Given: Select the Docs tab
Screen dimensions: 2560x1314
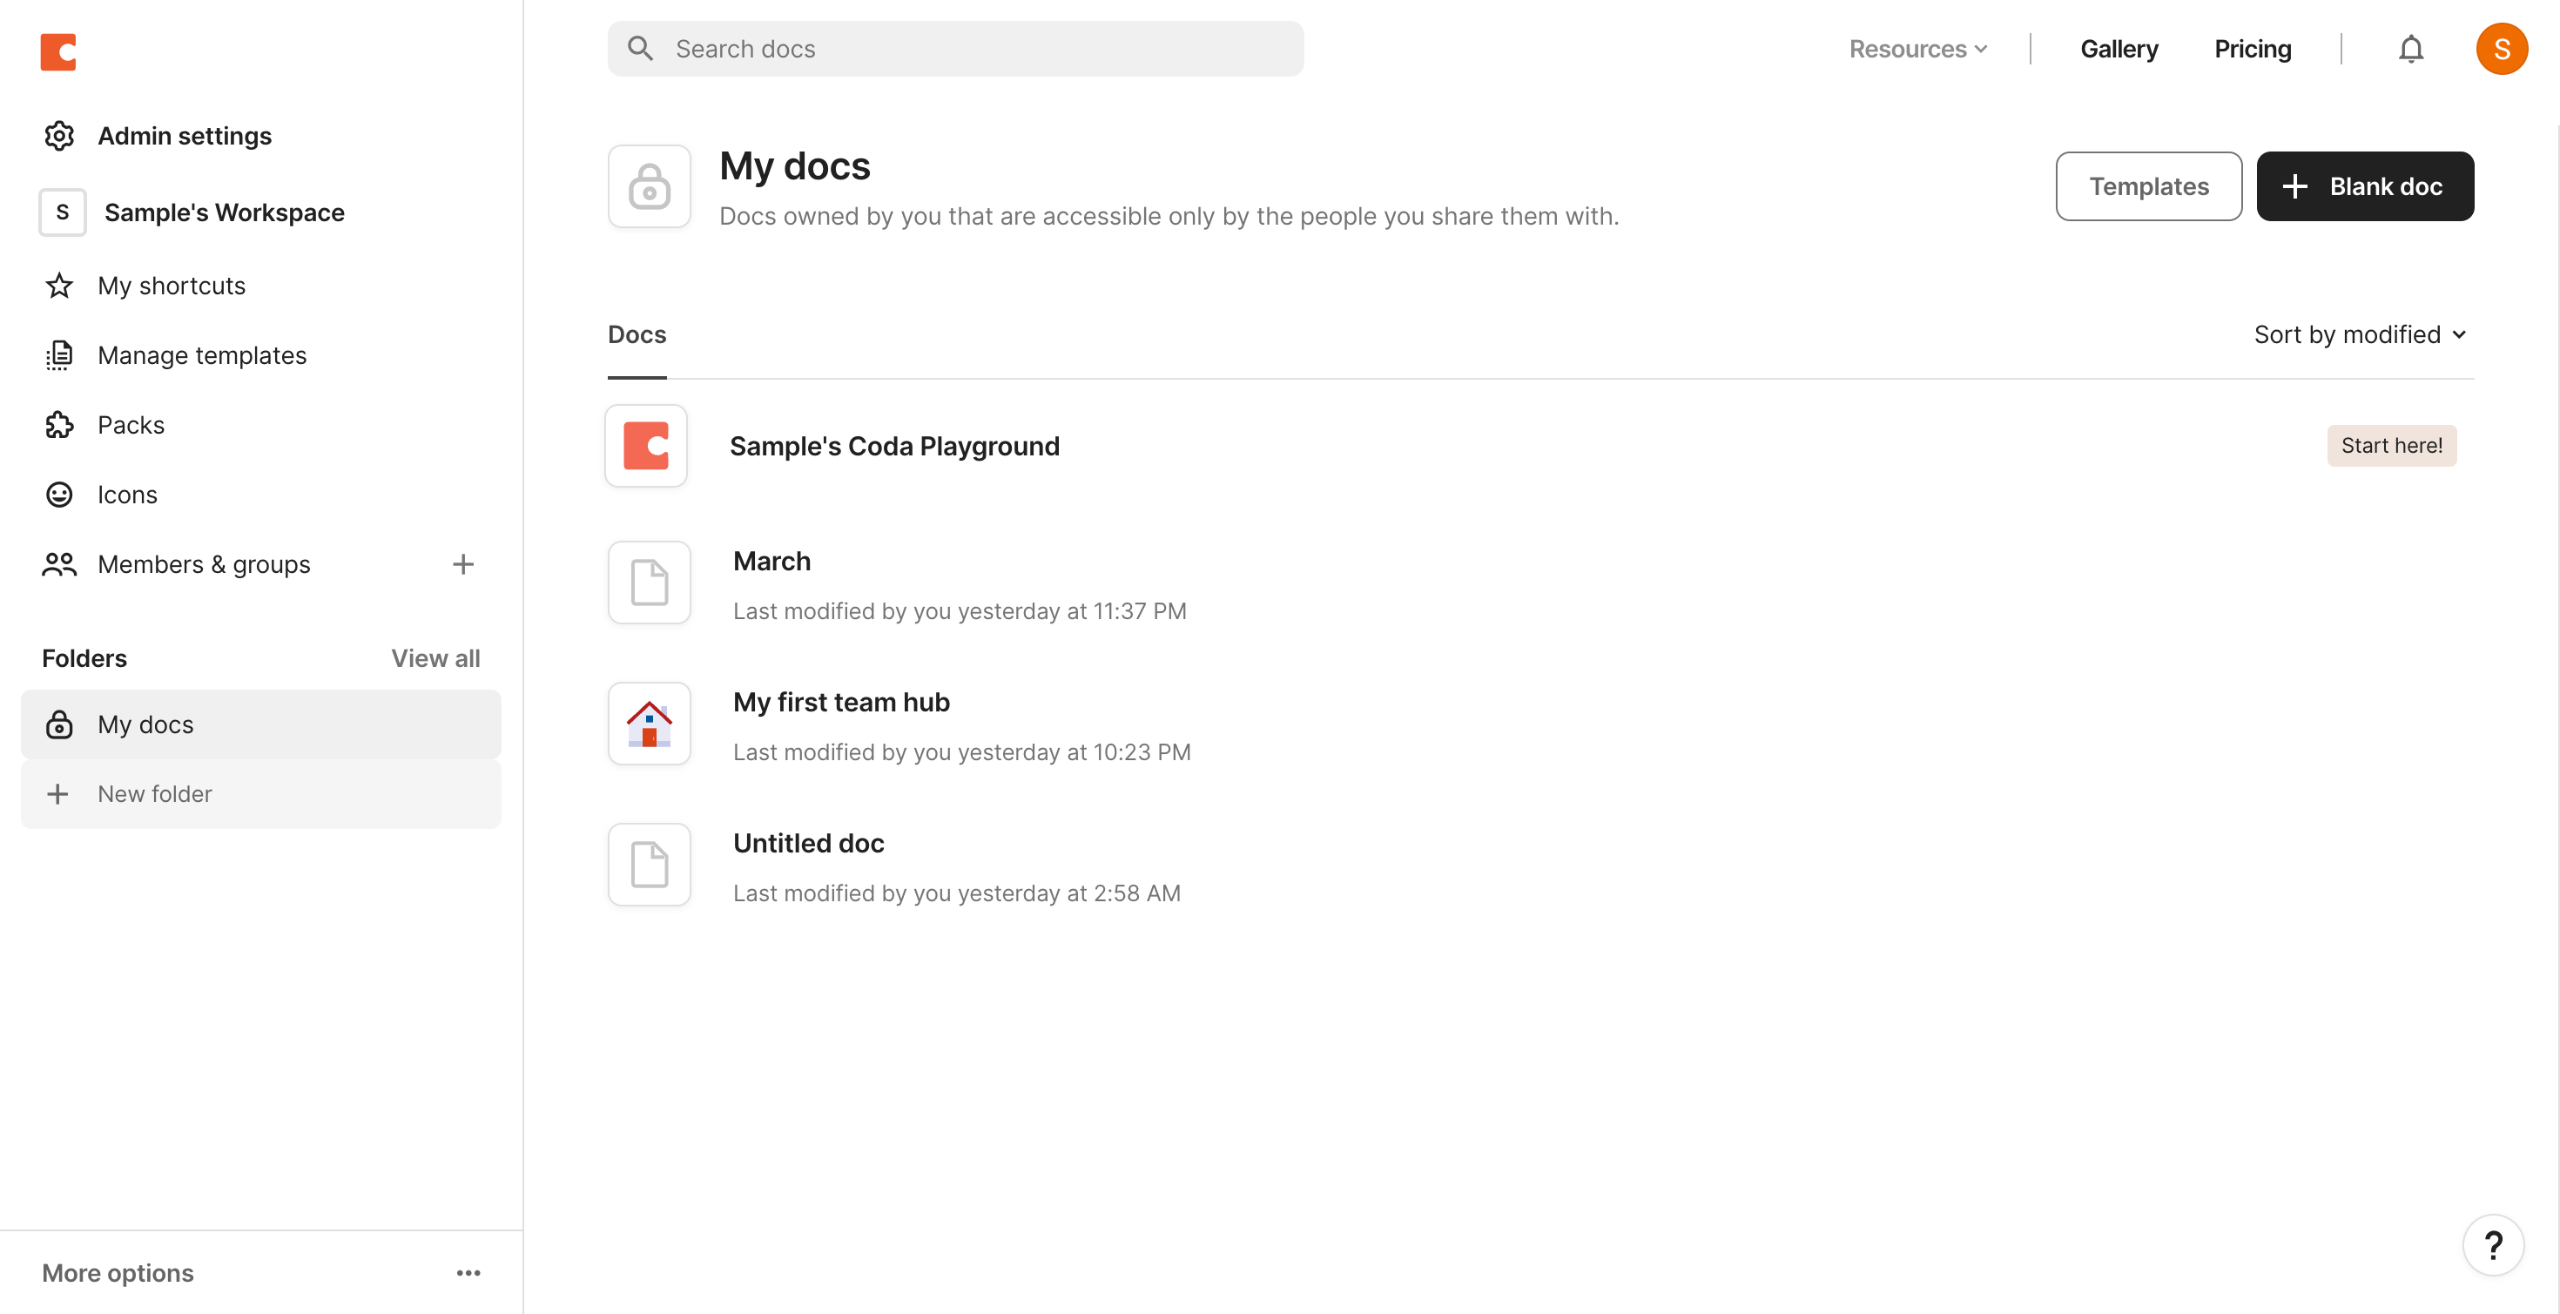Looking at the screenshot, I should pos(637,335).
